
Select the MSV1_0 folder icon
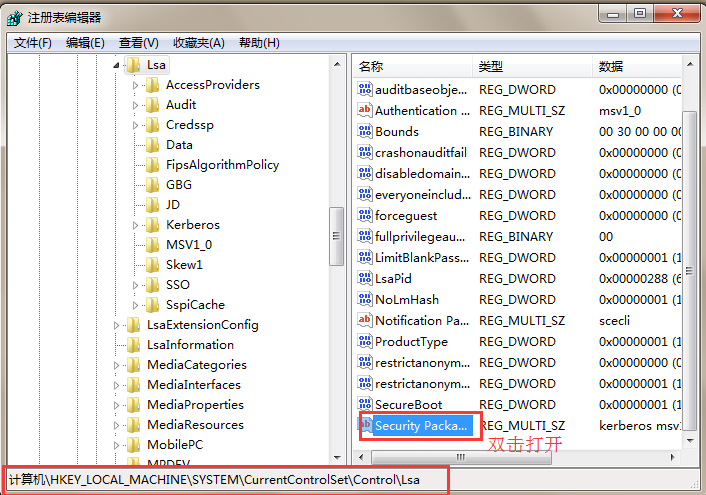pos(153,245)
